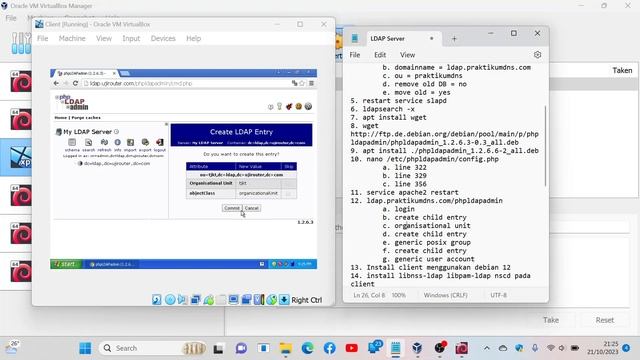This screenshot has height=360, width=640.
Task: Open the Help menu in Client VM window
Action: 193,38
